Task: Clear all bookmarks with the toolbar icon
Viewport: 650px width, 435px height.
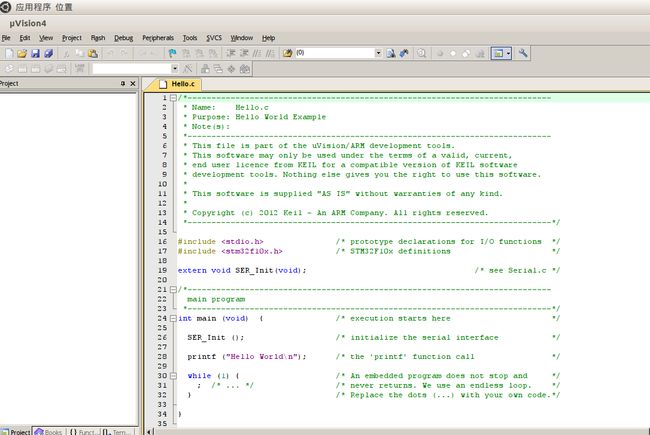Action: (213, 53)
